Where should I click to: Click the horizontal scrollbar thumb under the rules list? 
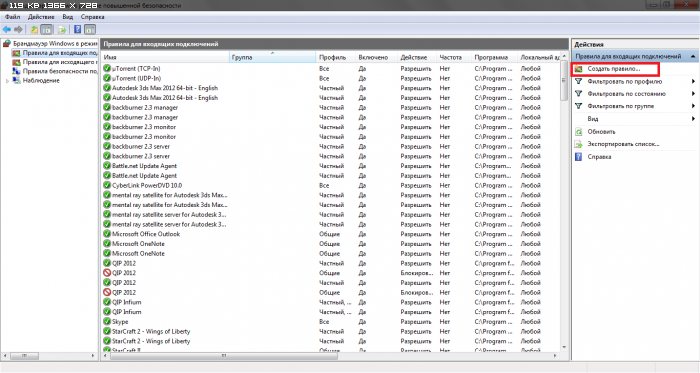point(224,356)
